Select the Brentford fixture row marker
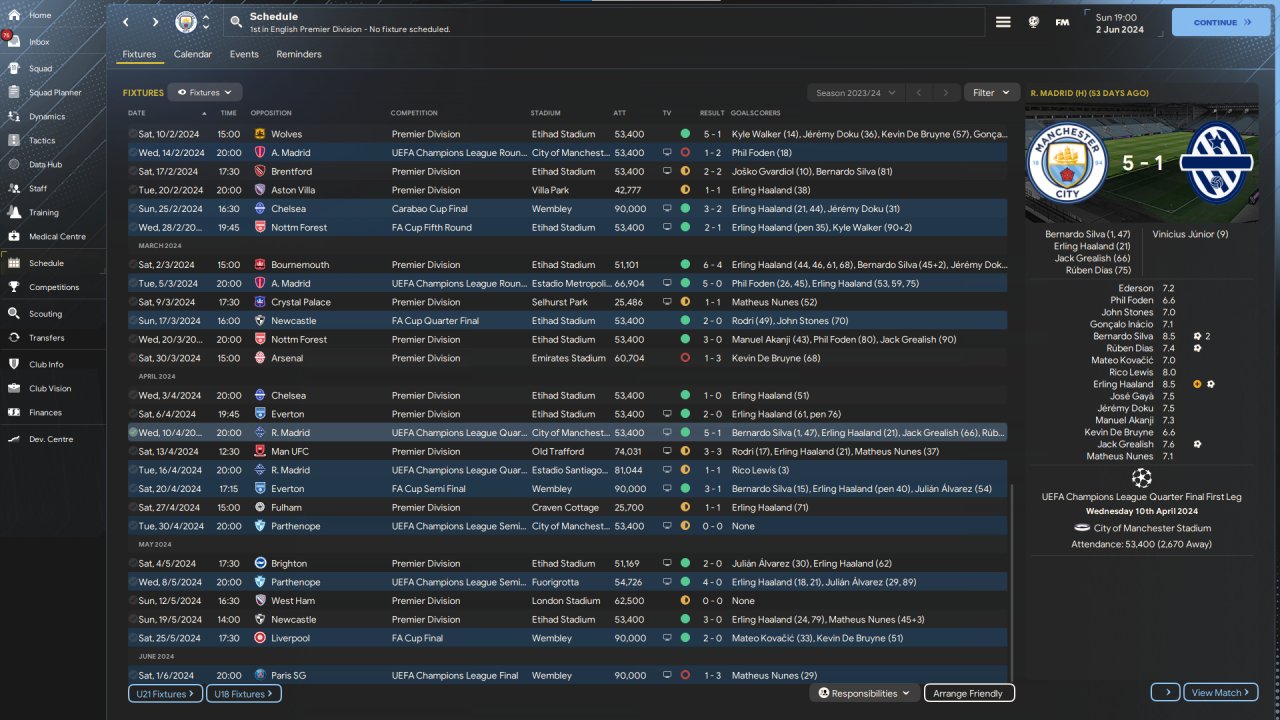 click(133, 172)
